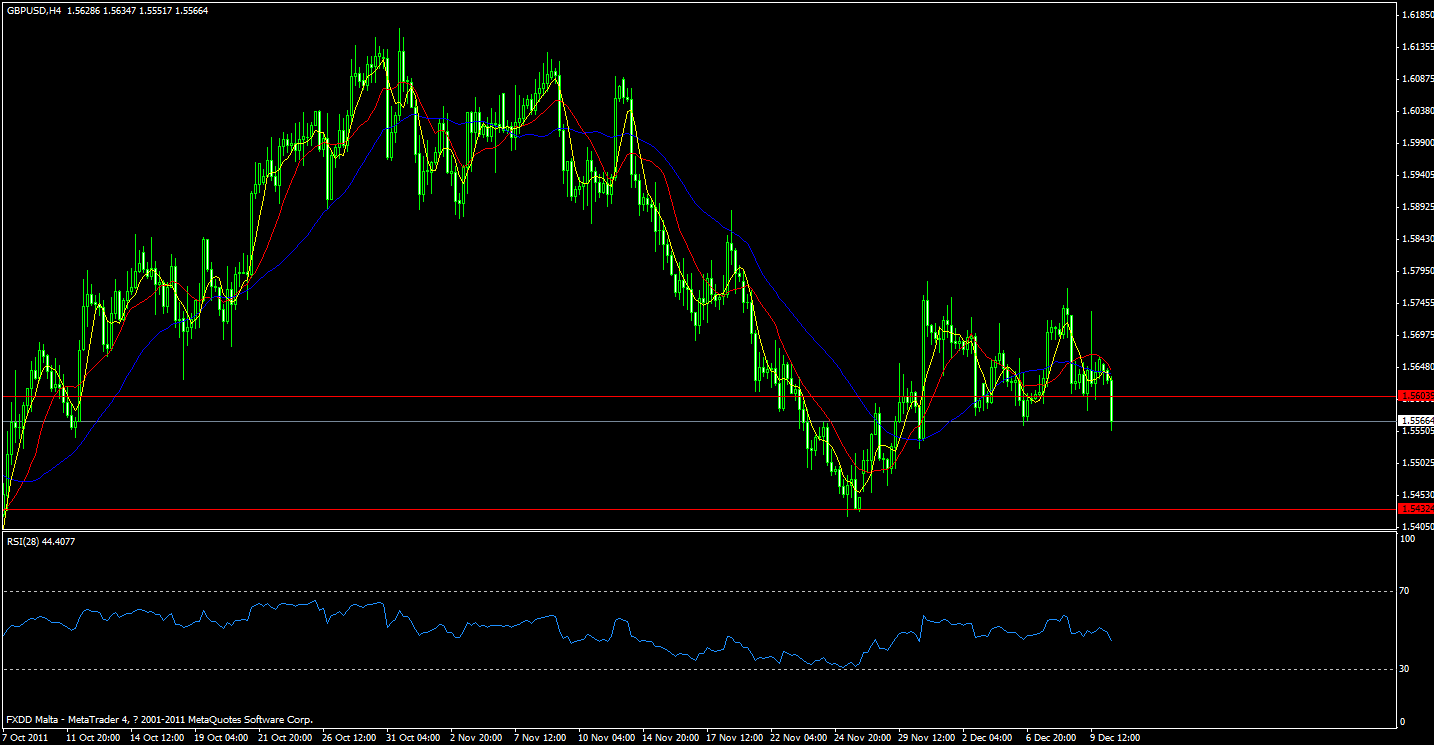Click the 1.55025 price scale value
This screenshot has width=1434, height=745.
tap(1417, 463)
